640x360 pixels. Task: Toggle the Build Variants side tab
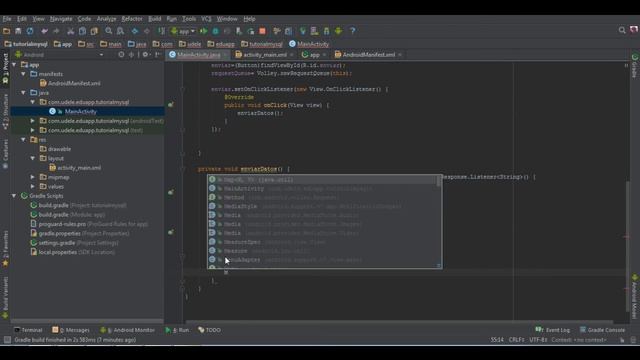[5, 298]
